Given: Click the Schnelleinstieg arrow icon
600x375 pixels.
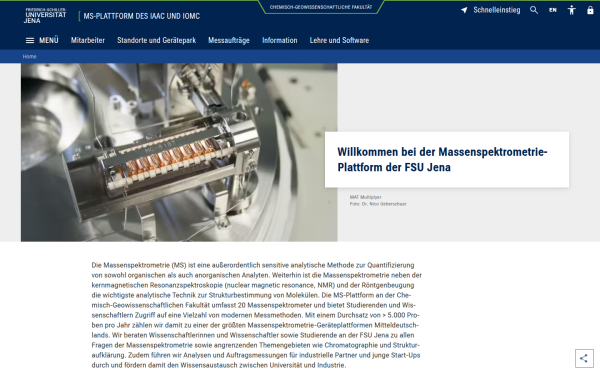Looking at the screenshot, I should coord(464,10).
